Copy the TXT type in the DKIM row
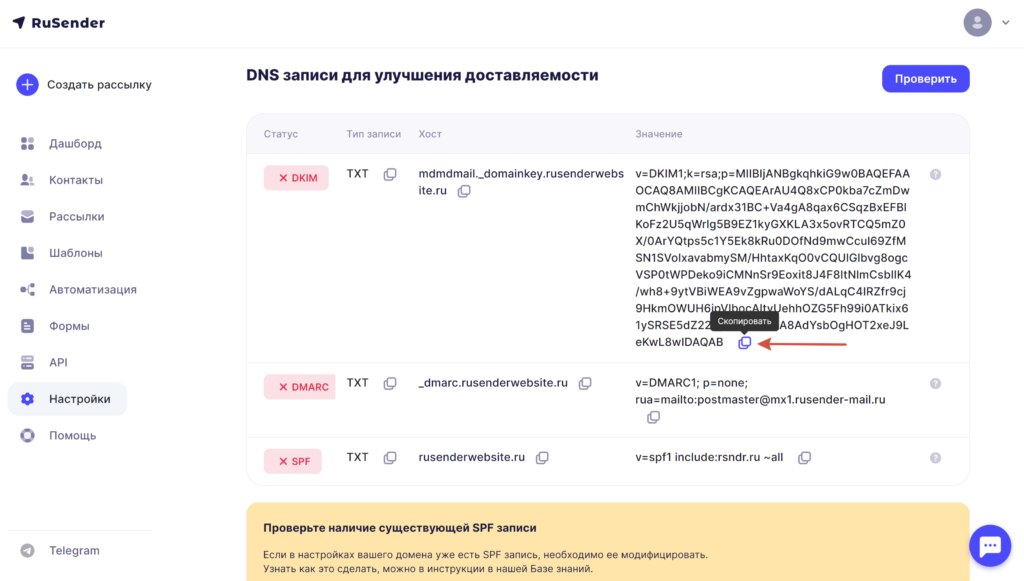This screenshot has height=581, width=1024. click(x=390, y=174)
